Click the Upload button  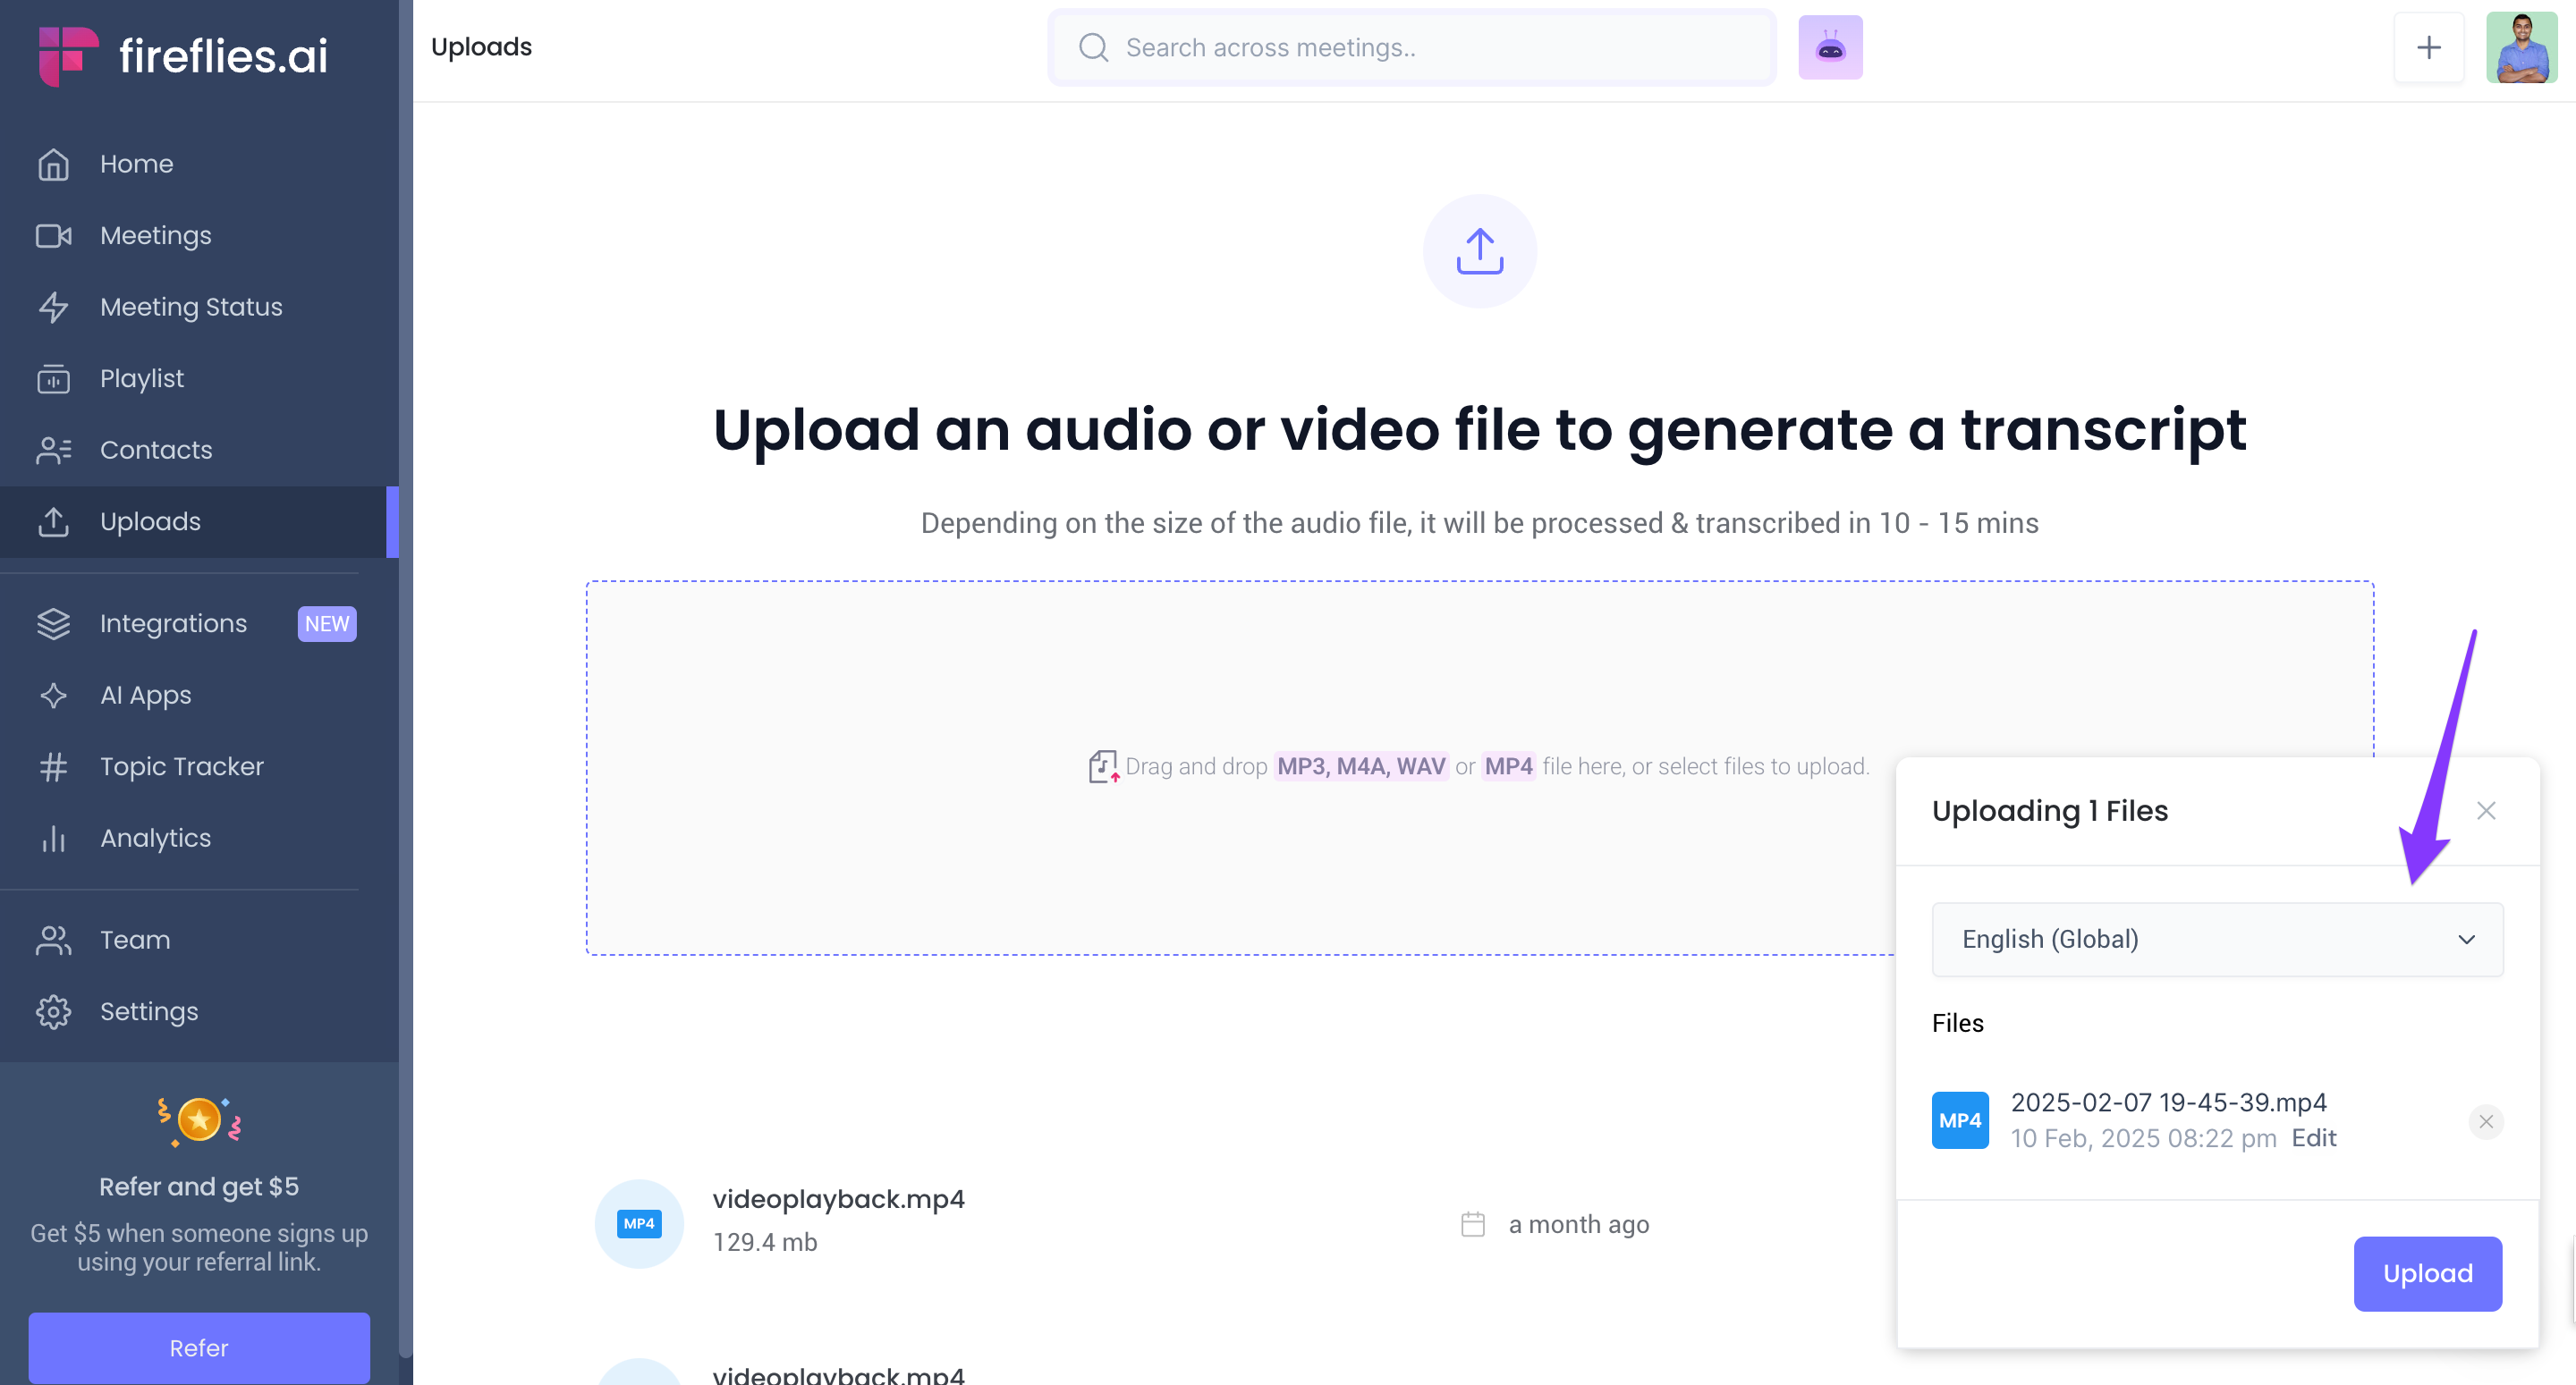point(2426,1273)
